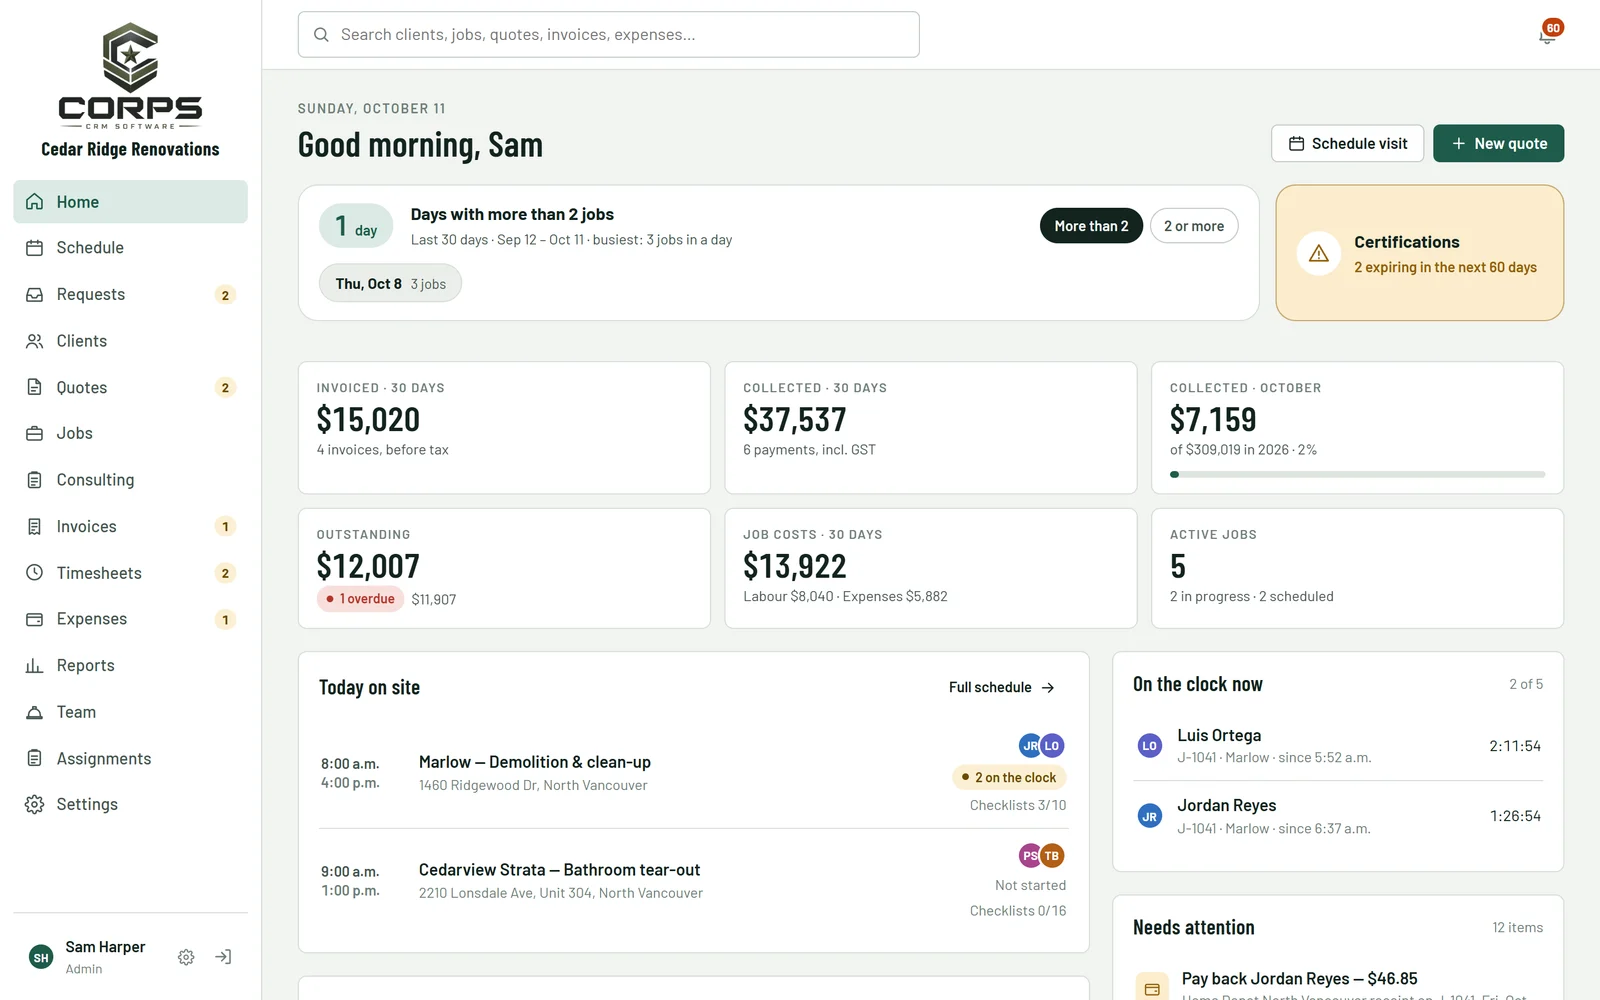This screenshot has width=1600, height=1000.
Task: Click the PS avatar on Cedarview job
Action: (x=1030, y=856)
